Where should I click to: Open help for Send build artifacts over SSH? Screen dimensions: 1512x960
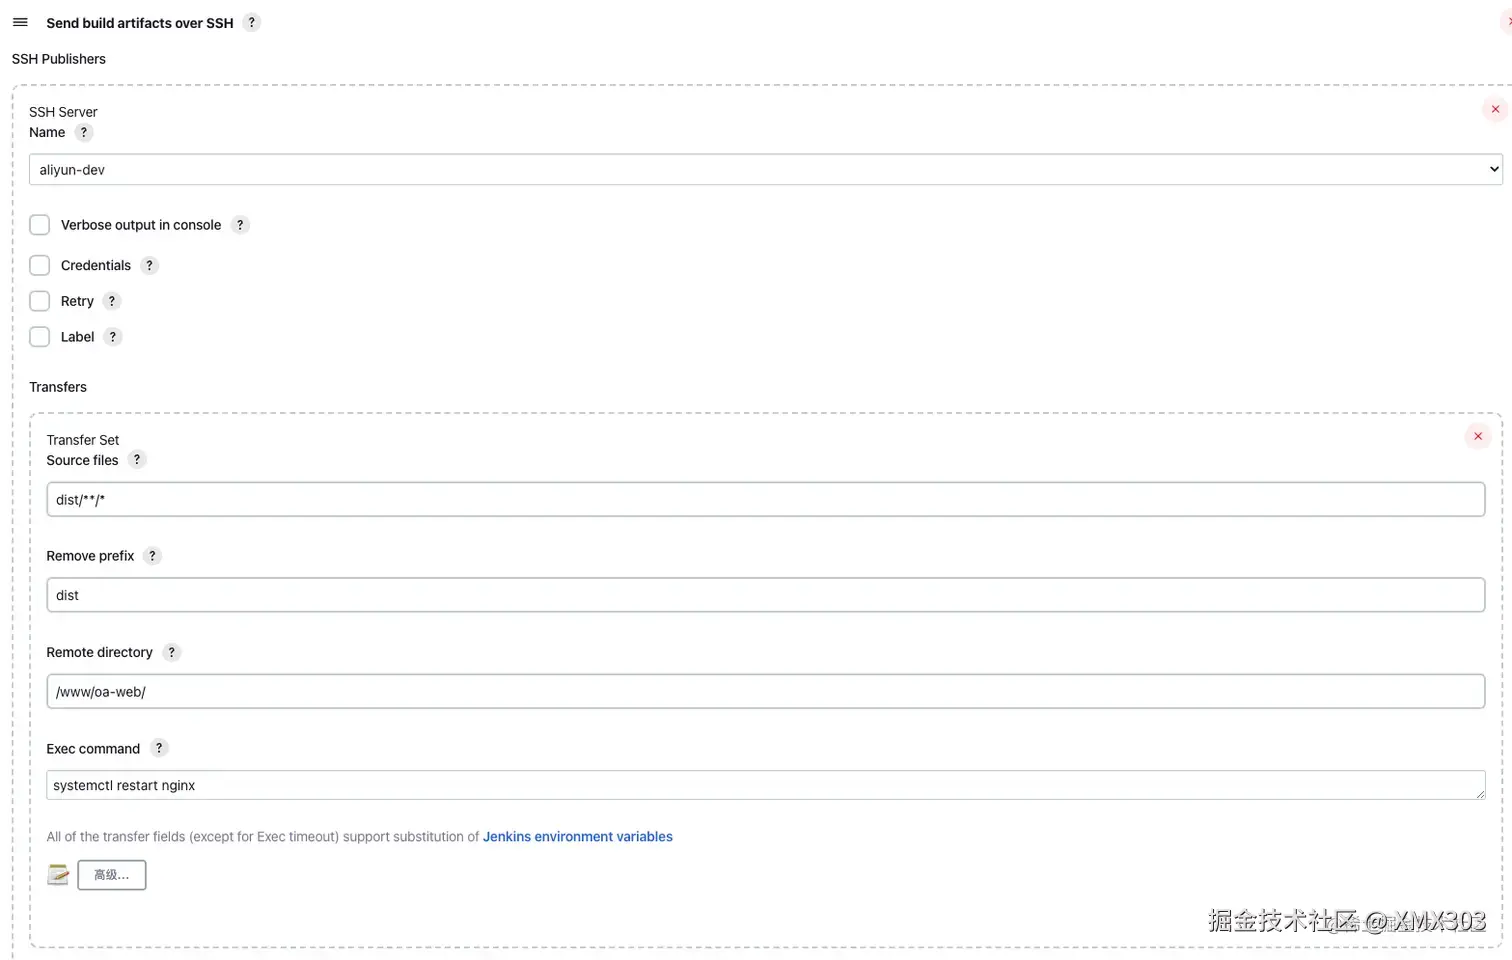tap(252, 22)
